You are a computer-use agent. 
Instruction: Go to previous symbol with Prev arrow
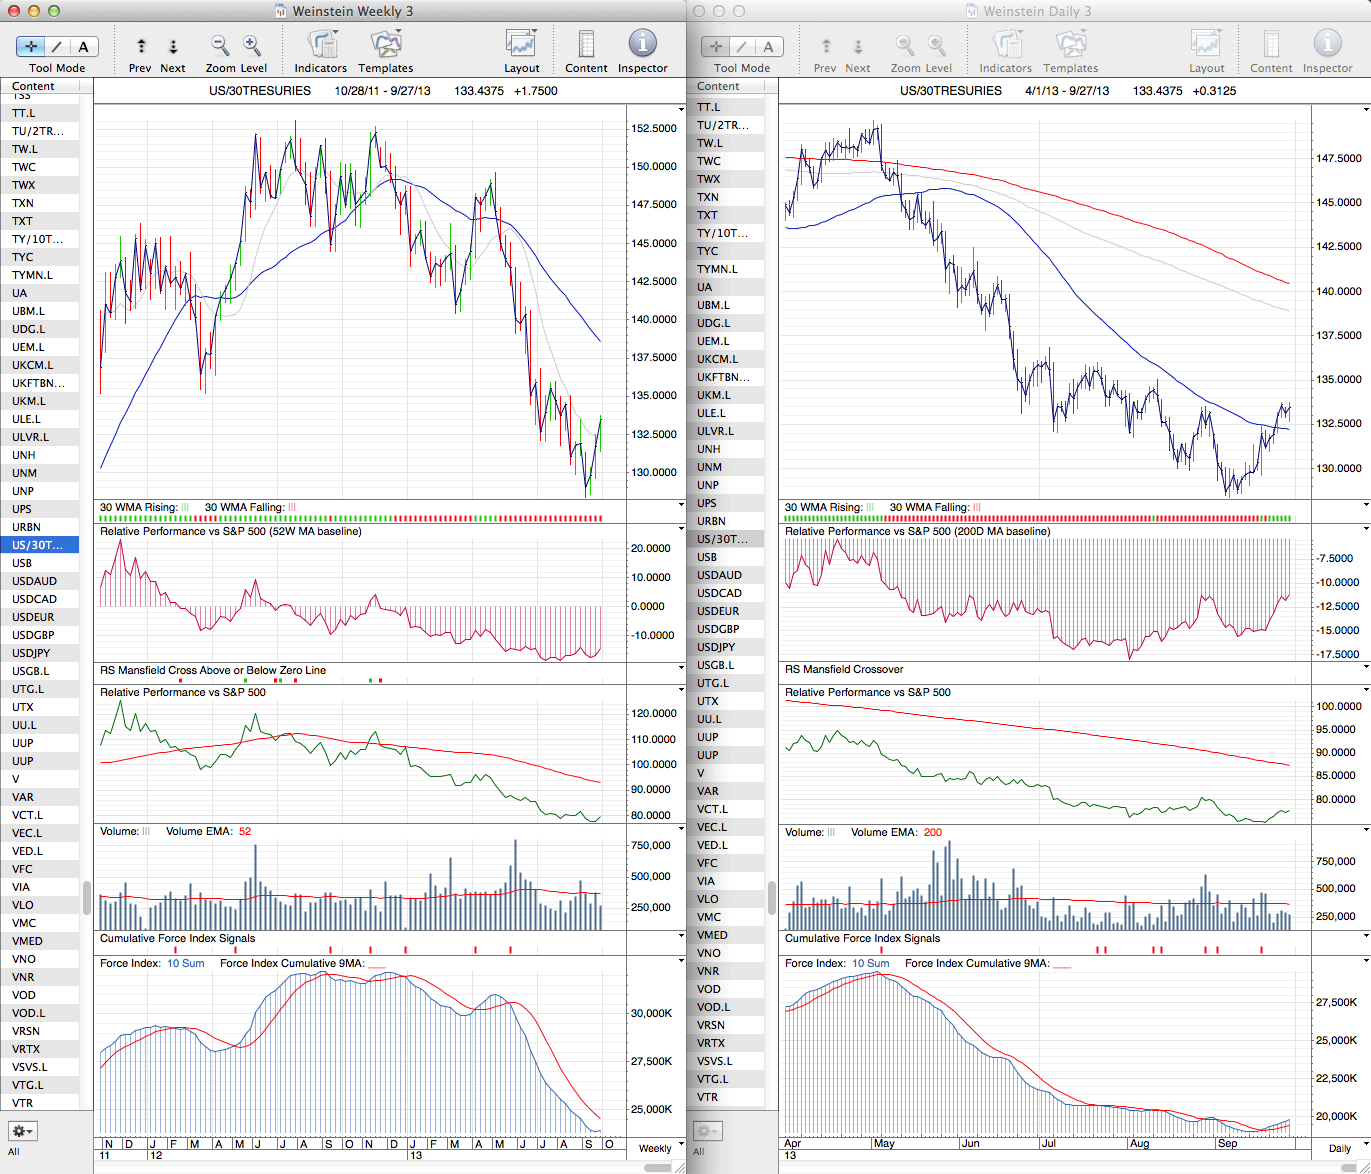[141, 46]
